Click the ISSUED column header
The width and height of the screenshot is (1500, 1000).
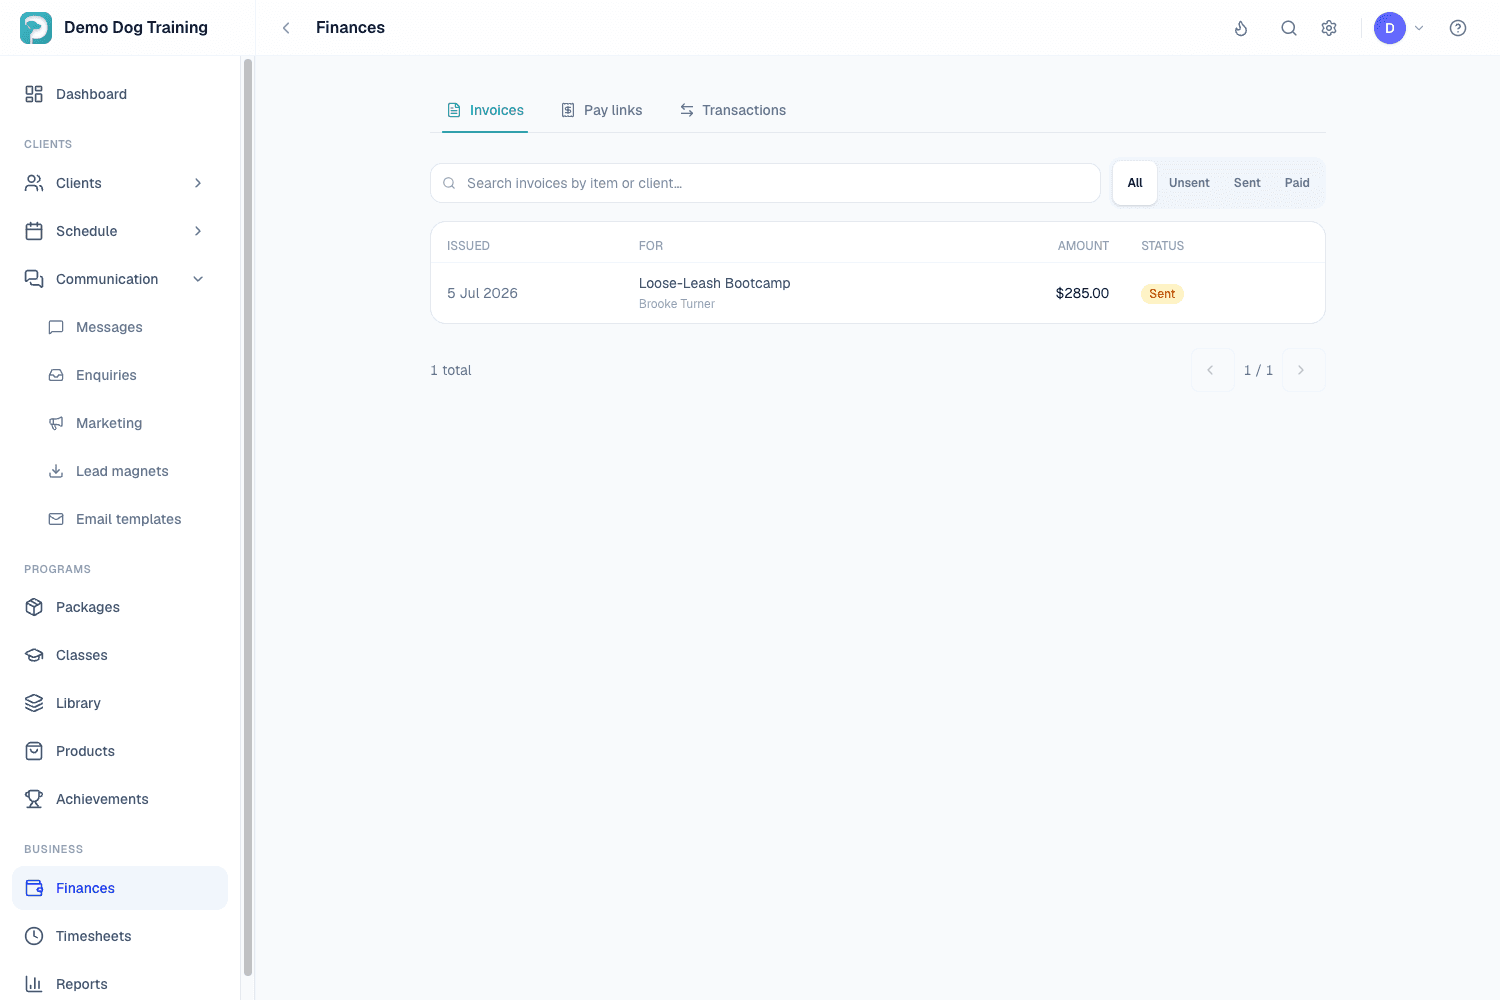click(468, 246)
